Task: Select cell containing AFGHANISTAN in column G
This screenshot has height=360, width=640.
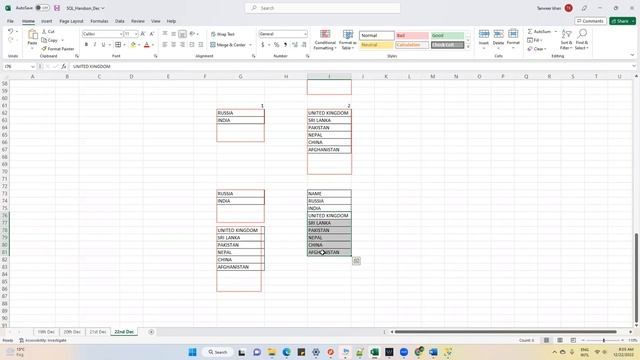Action: coord(240,267)
